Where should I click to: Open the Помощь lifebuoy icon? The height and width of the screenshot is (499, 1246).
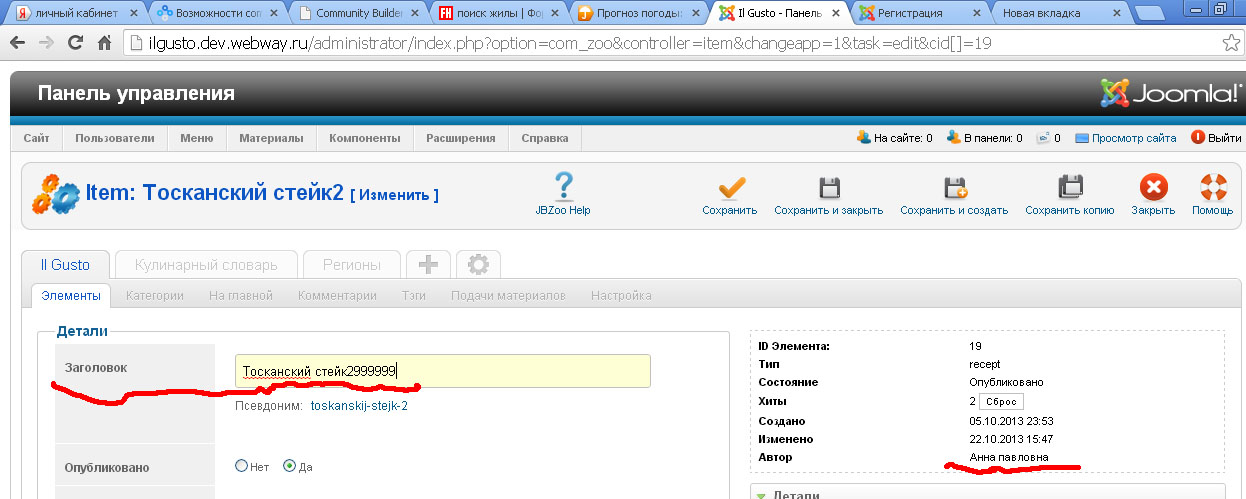click(1212, 188)
